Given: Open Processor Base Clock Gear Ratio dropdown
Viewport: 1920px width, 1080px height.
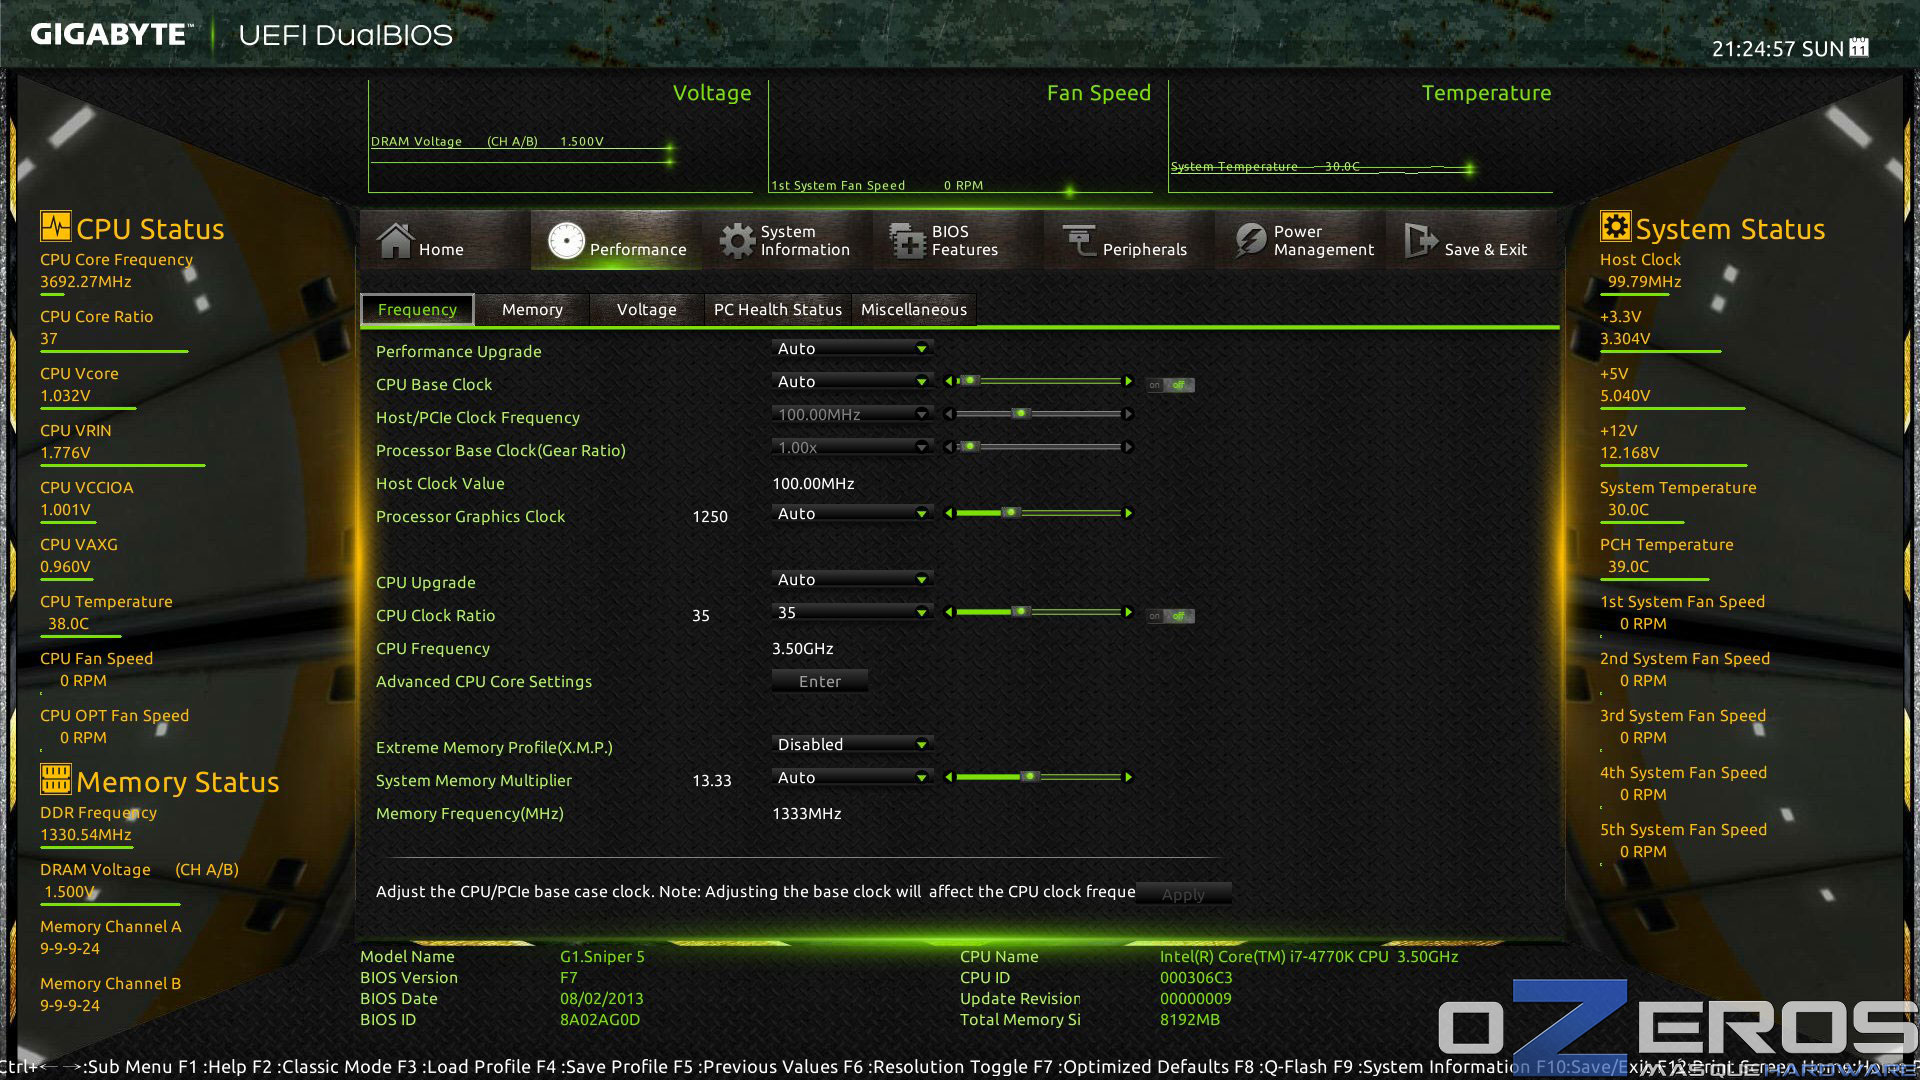Looking at the screenshot, I should [x=852, y=447].
